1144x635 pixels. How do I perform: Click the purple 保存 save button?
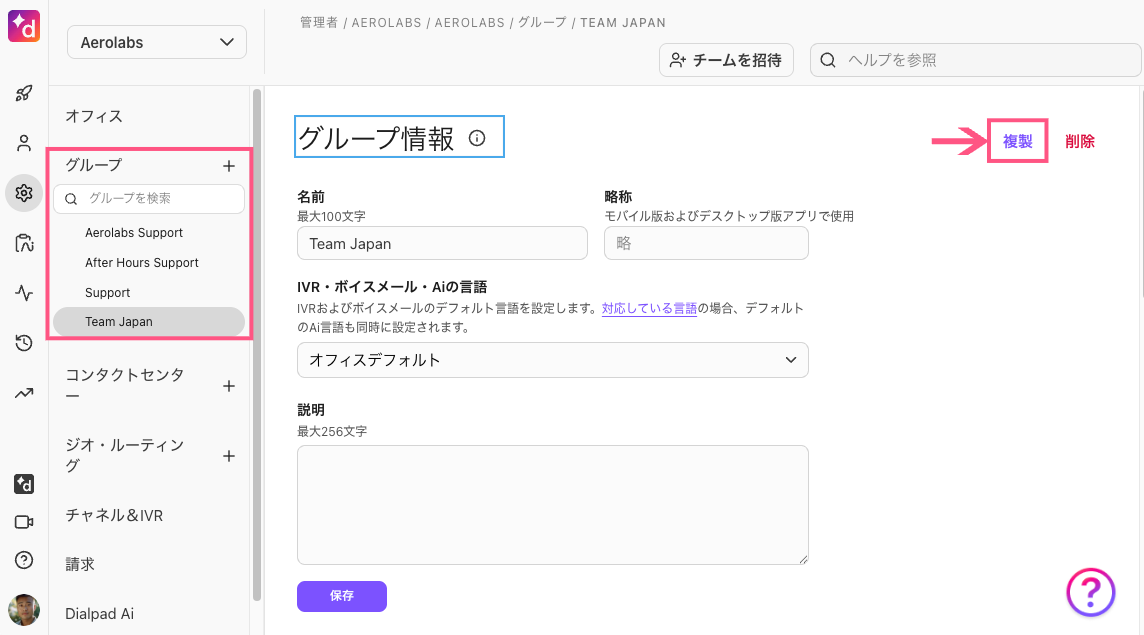(341, 596)
